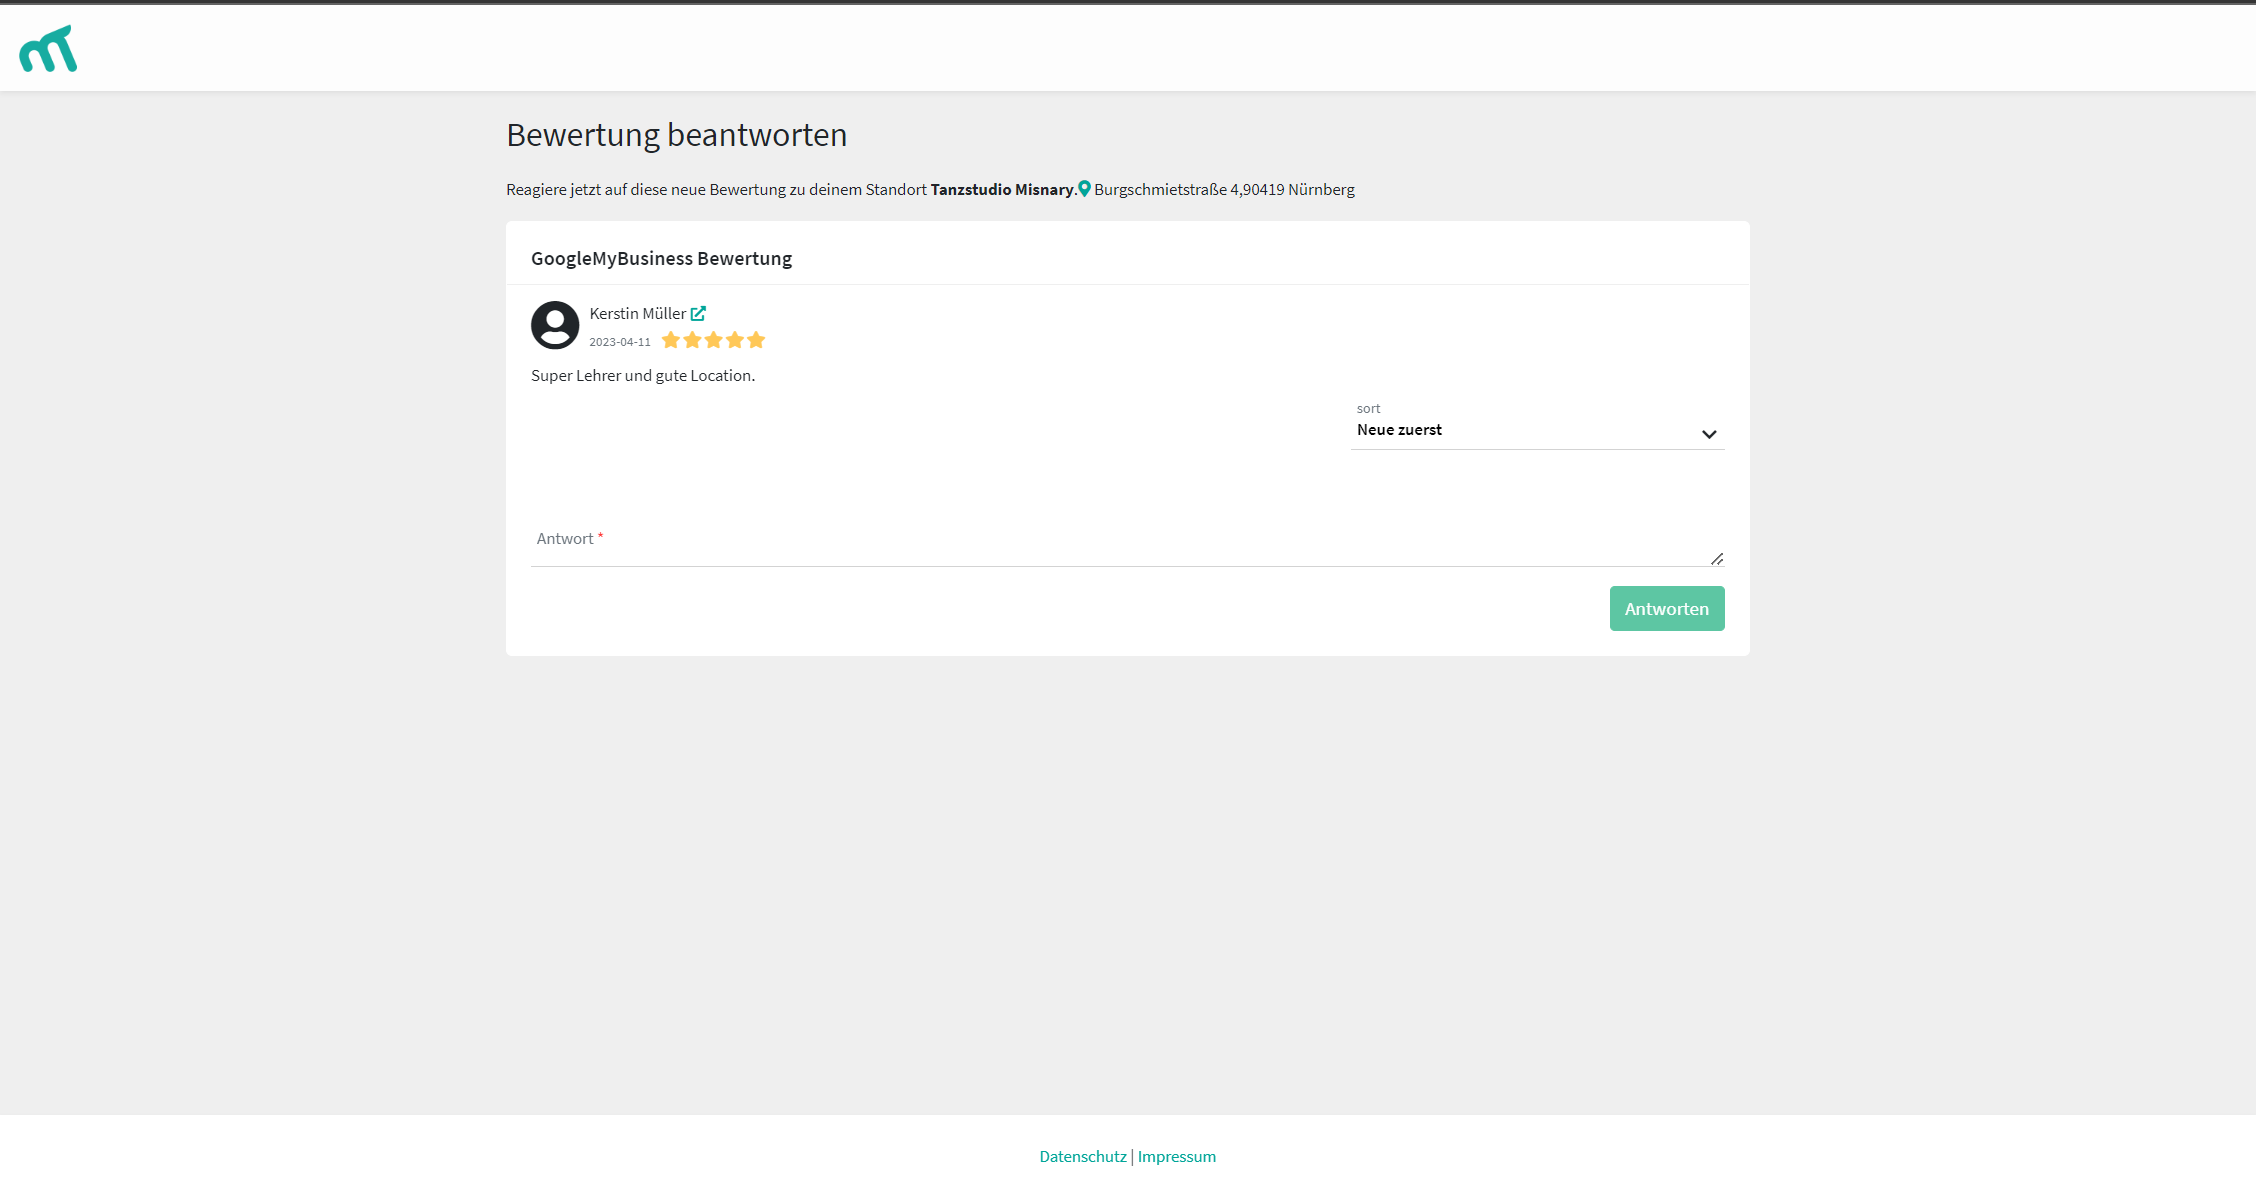Click the location pin icon before address
This screenshot has width=2256, height=1195.
1084,189
